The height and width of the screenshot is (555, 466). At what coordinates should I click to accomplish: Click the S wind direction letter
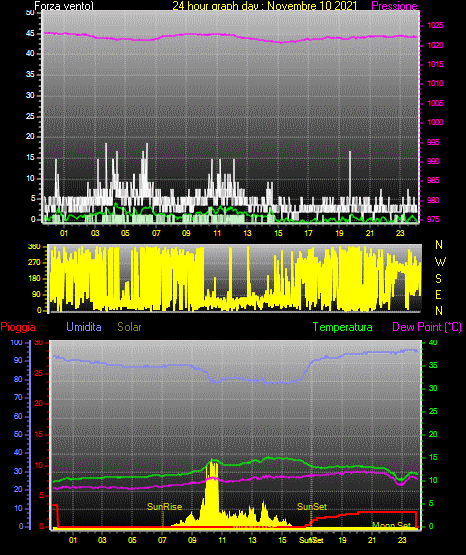tap(438, 279)
